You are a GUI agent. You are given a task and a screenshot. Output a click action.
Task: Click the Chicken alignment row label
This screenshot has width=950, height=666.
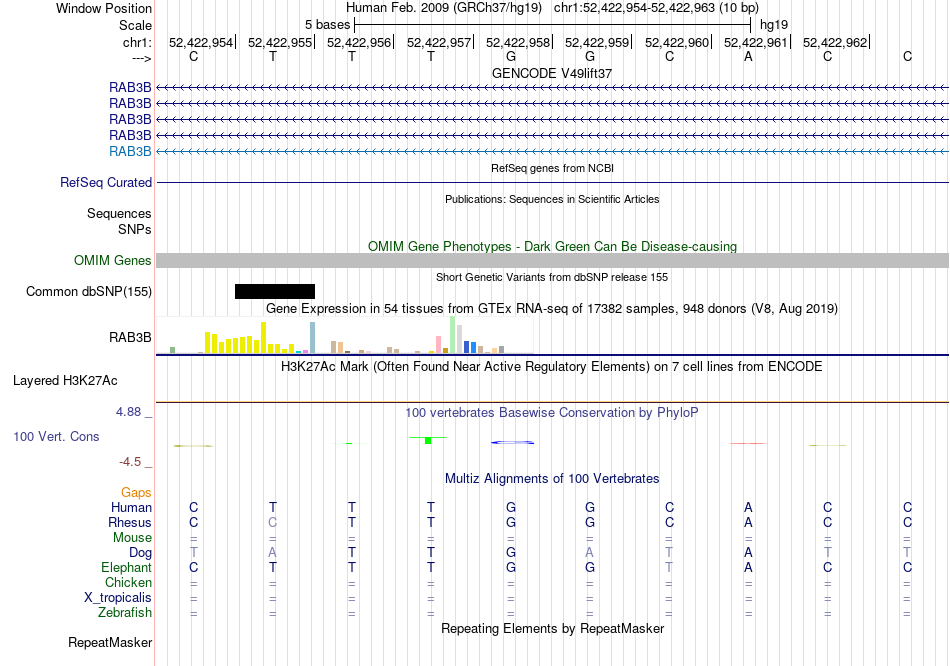click(x=128, y=582)
